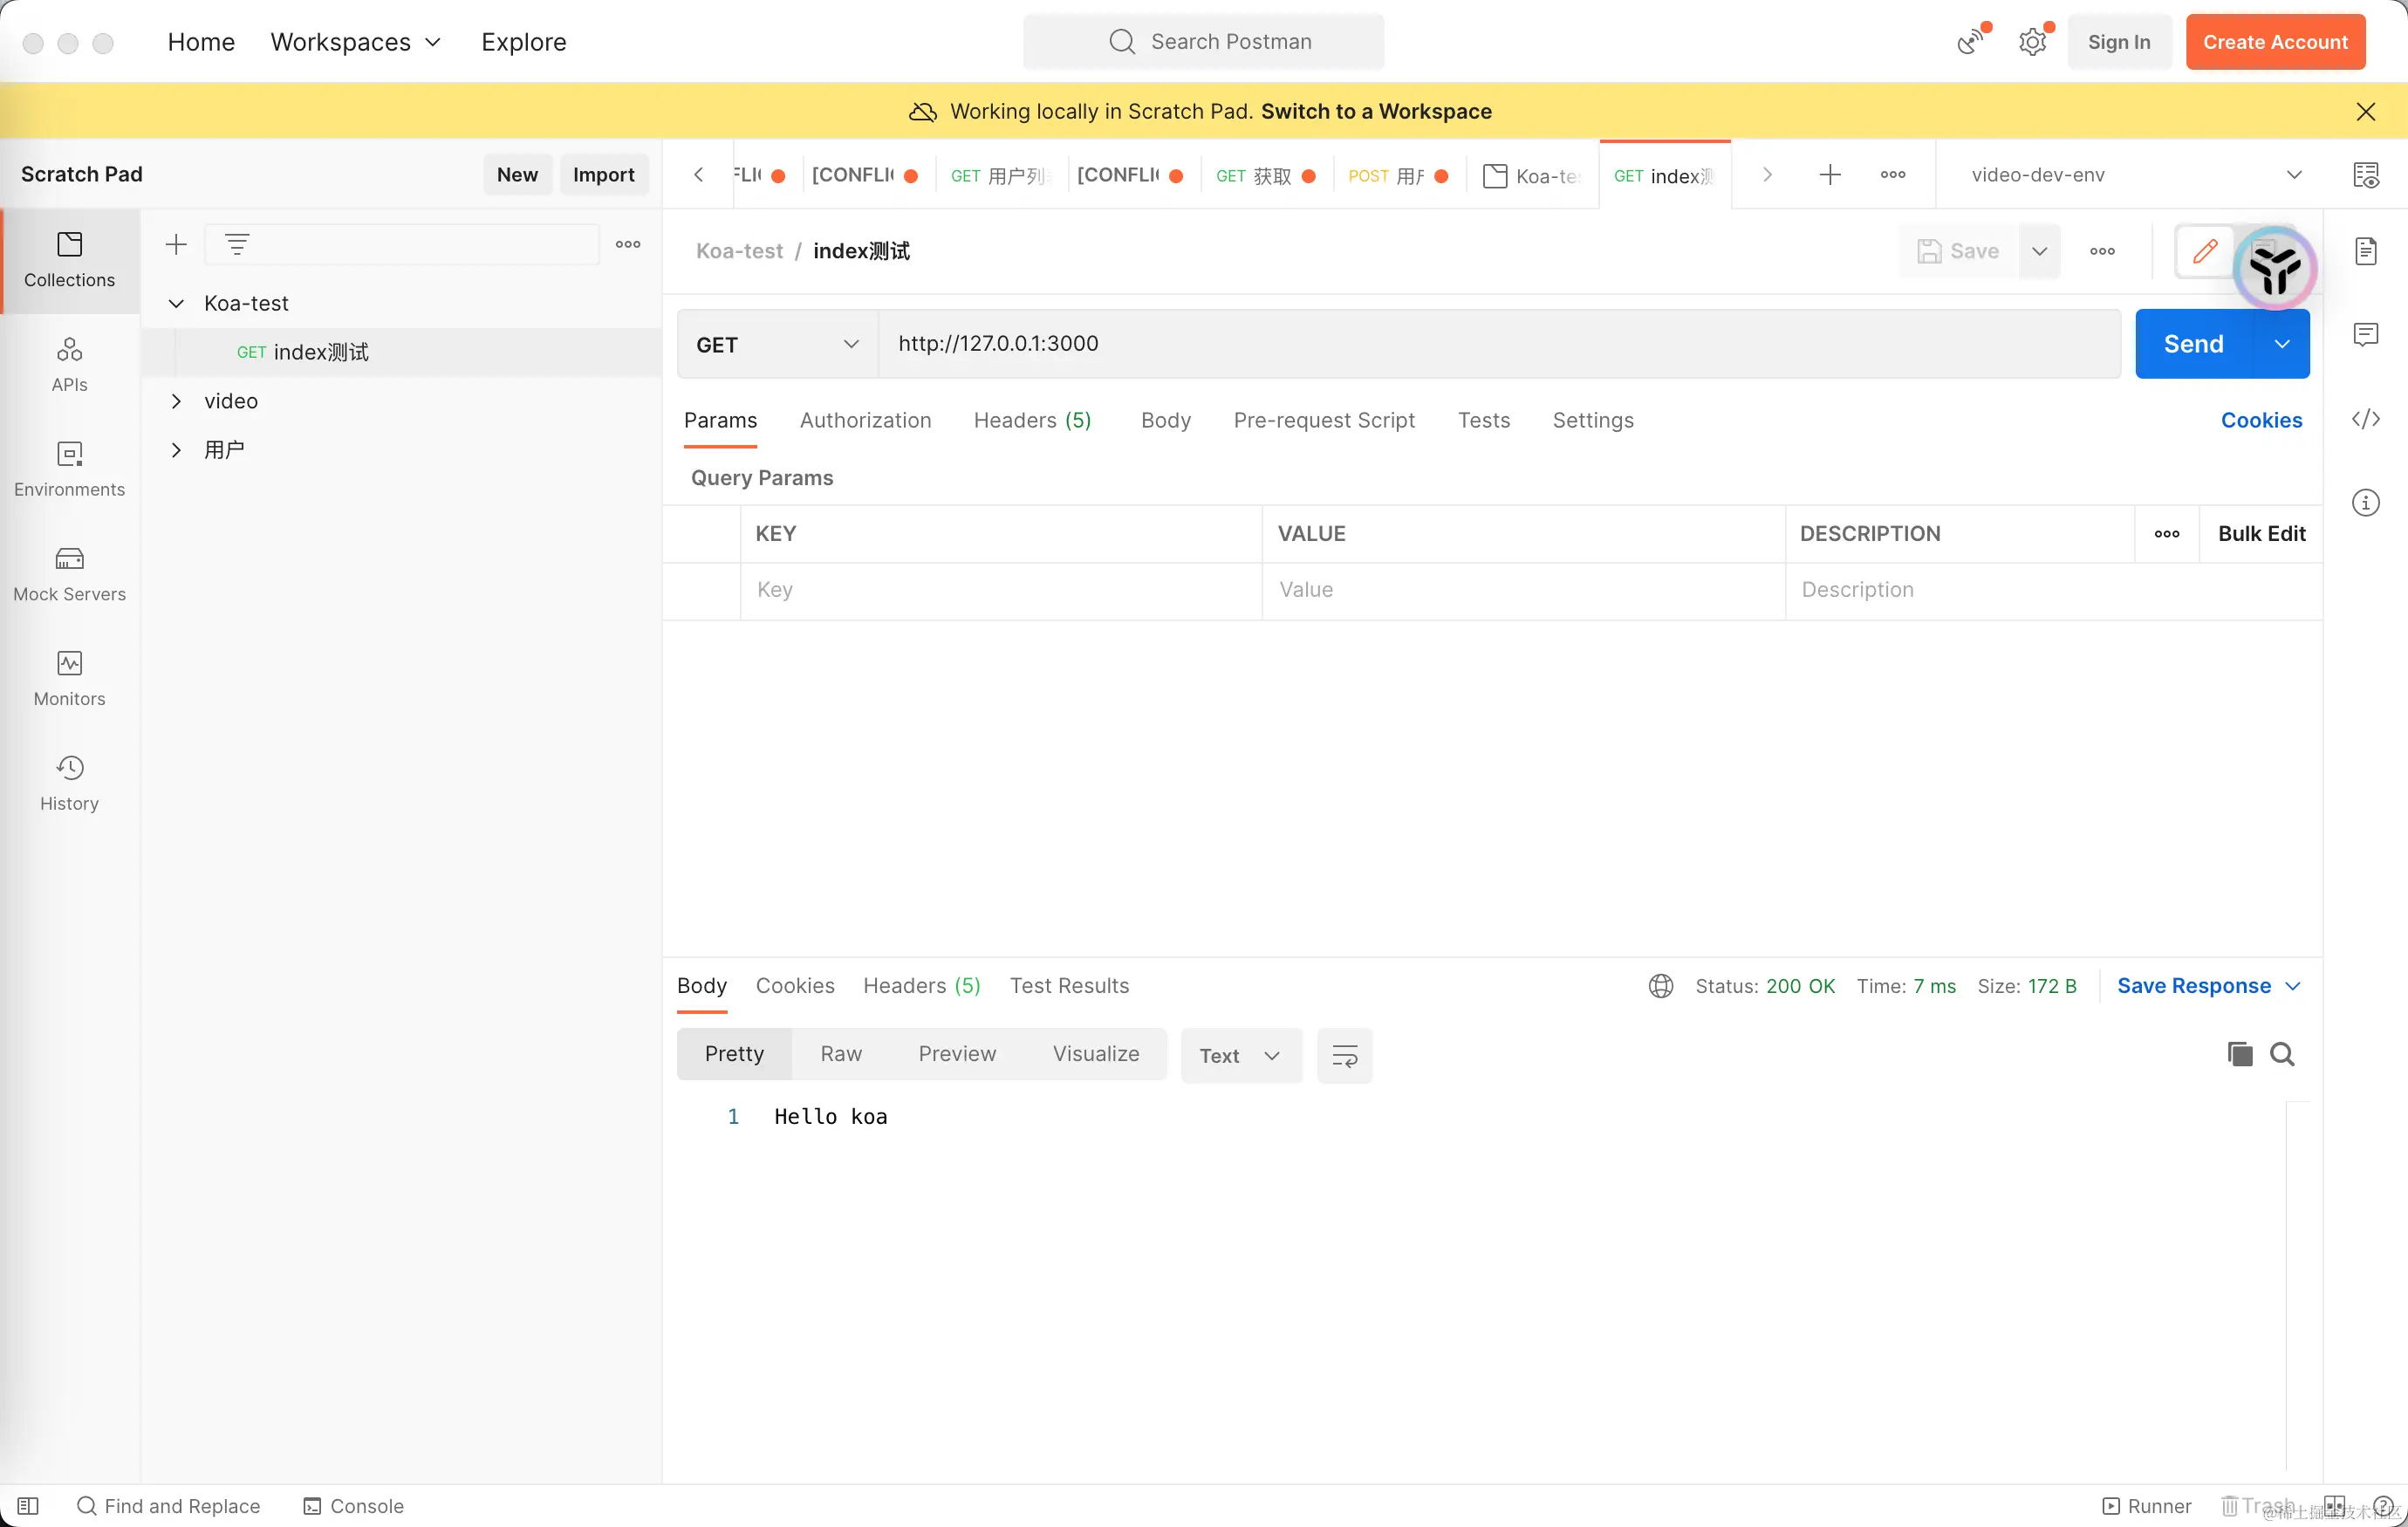Search the response body with magnifier icon
Screen dimensions: 2408x1527
pos(2282,1054)
